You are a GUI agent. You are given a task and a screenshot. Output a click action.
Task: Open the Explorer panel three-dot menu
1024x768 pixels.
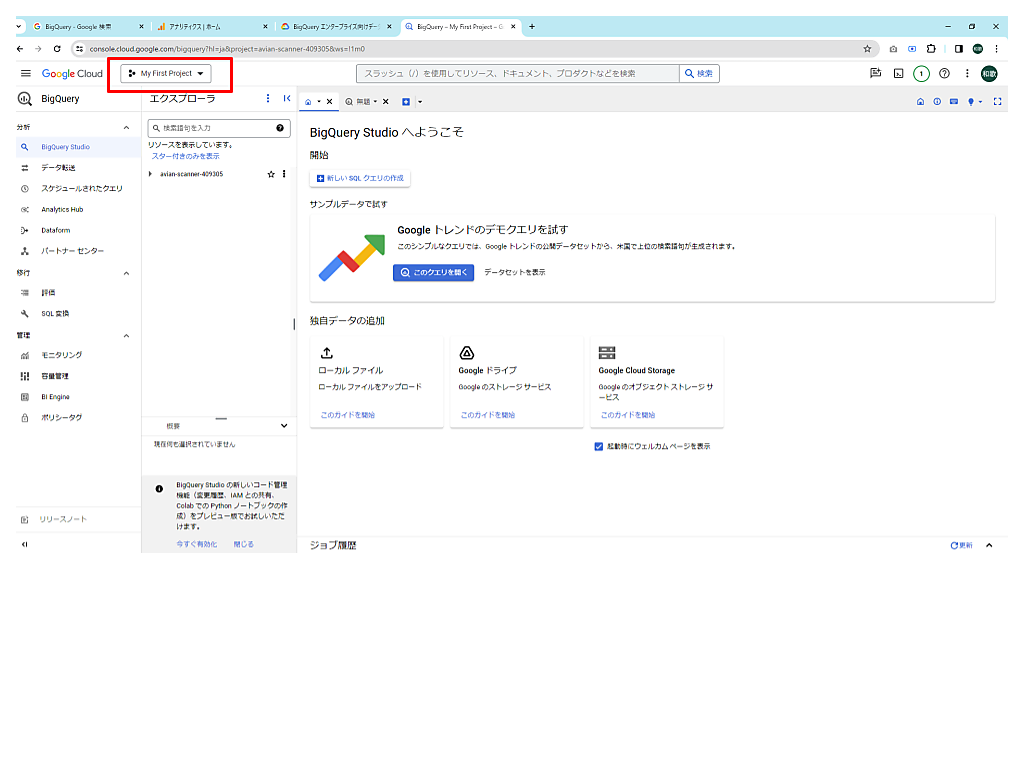tap(267, 99)
